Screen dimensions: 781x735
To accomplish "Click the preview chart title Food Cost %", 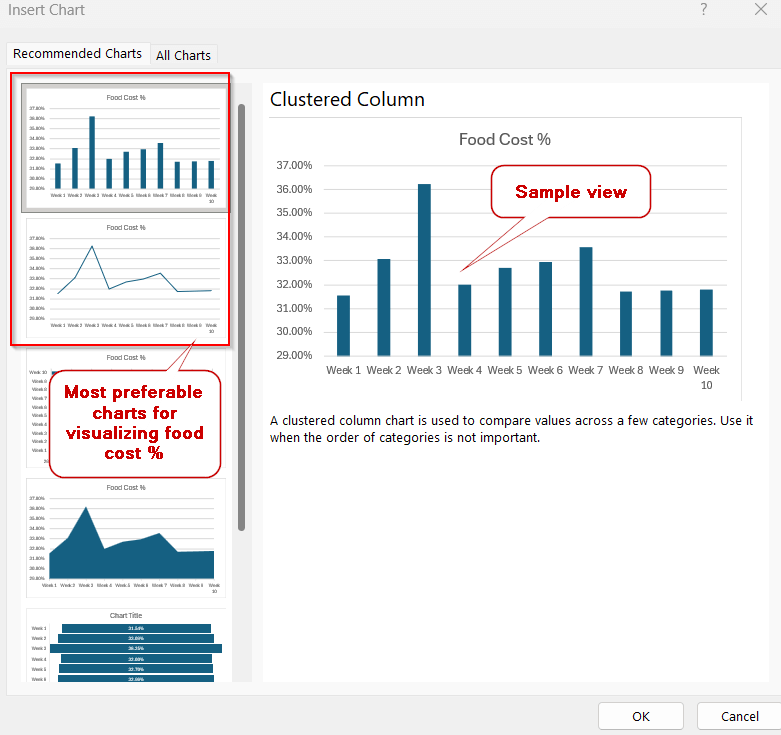I will pyautogui.click(x=504, y=140).
